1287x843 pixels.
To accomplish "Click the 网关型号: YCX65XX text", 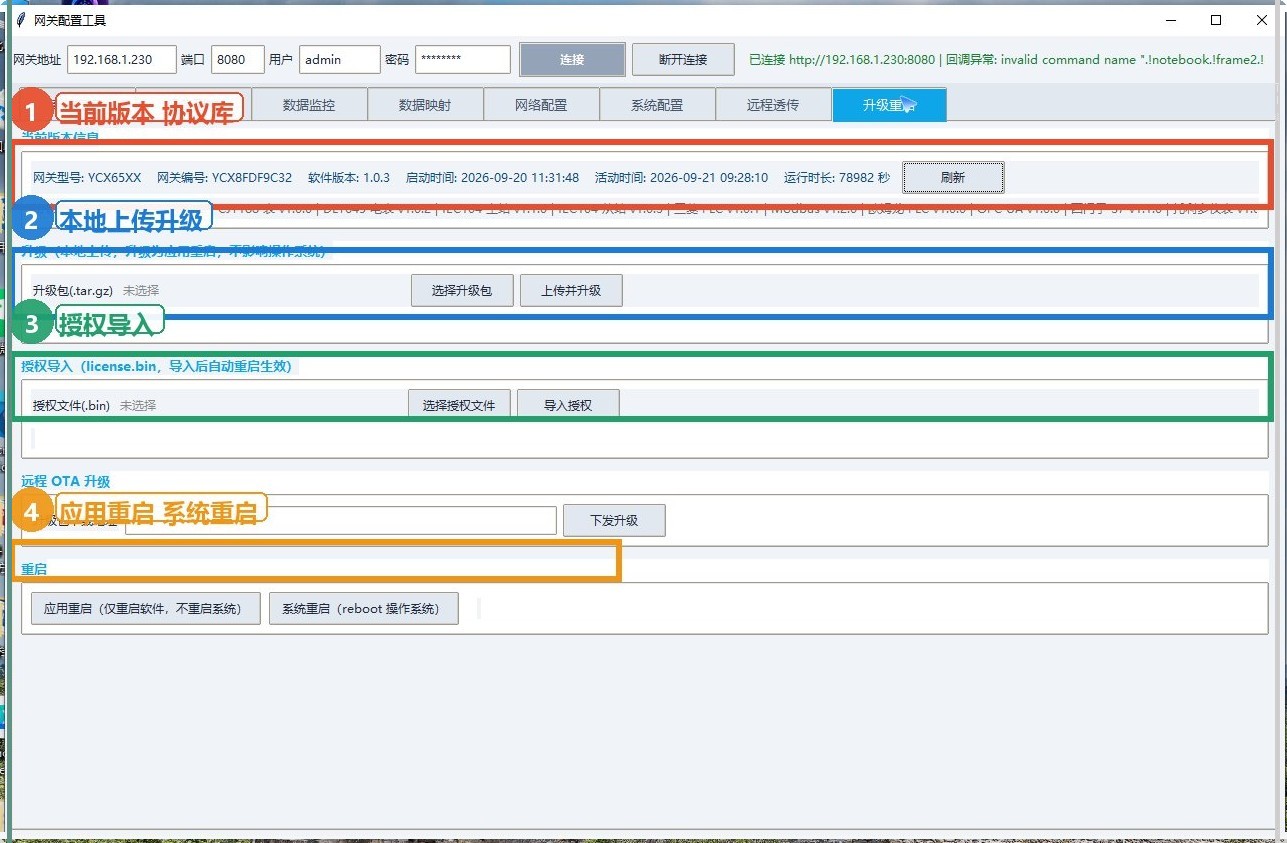I will (x=87, y=178).
